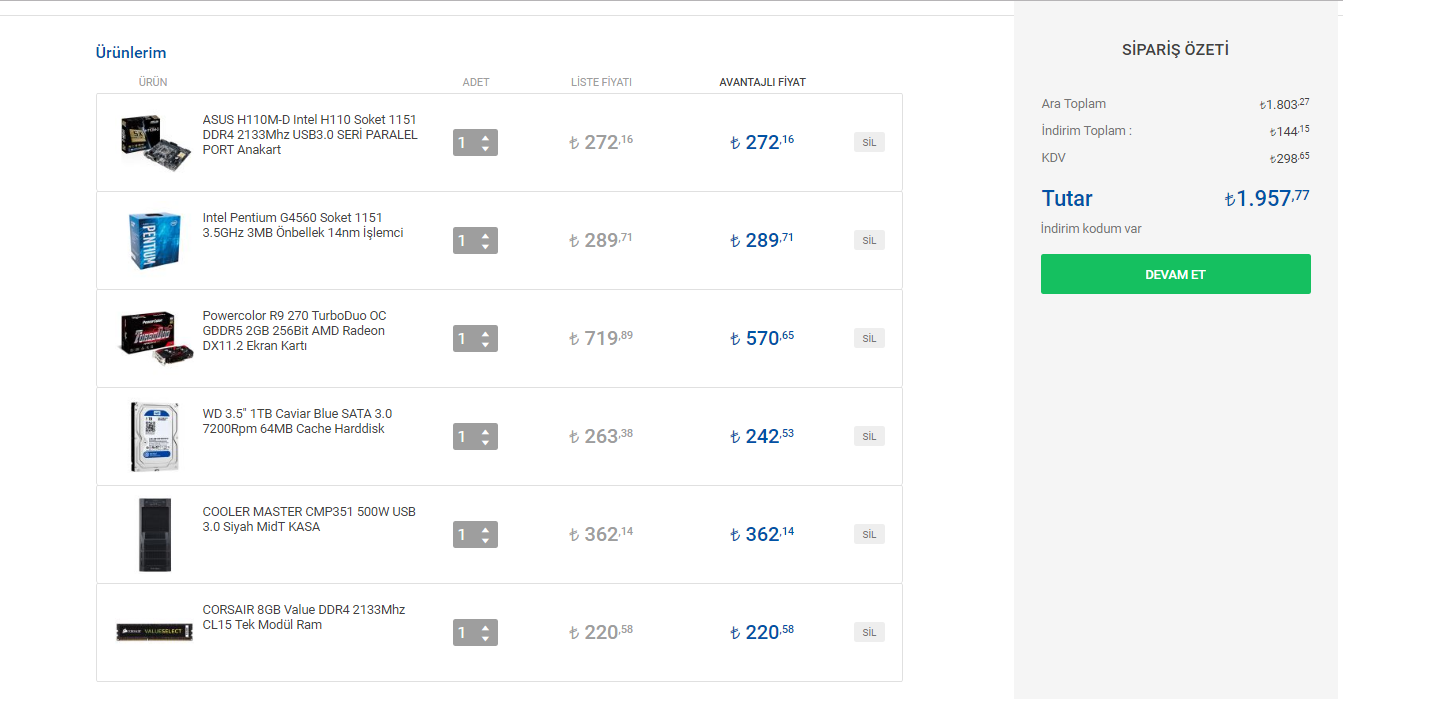Click the İndirim Toplam label
This screenshot has height=710, width=1442.
tap(1086, 131)
